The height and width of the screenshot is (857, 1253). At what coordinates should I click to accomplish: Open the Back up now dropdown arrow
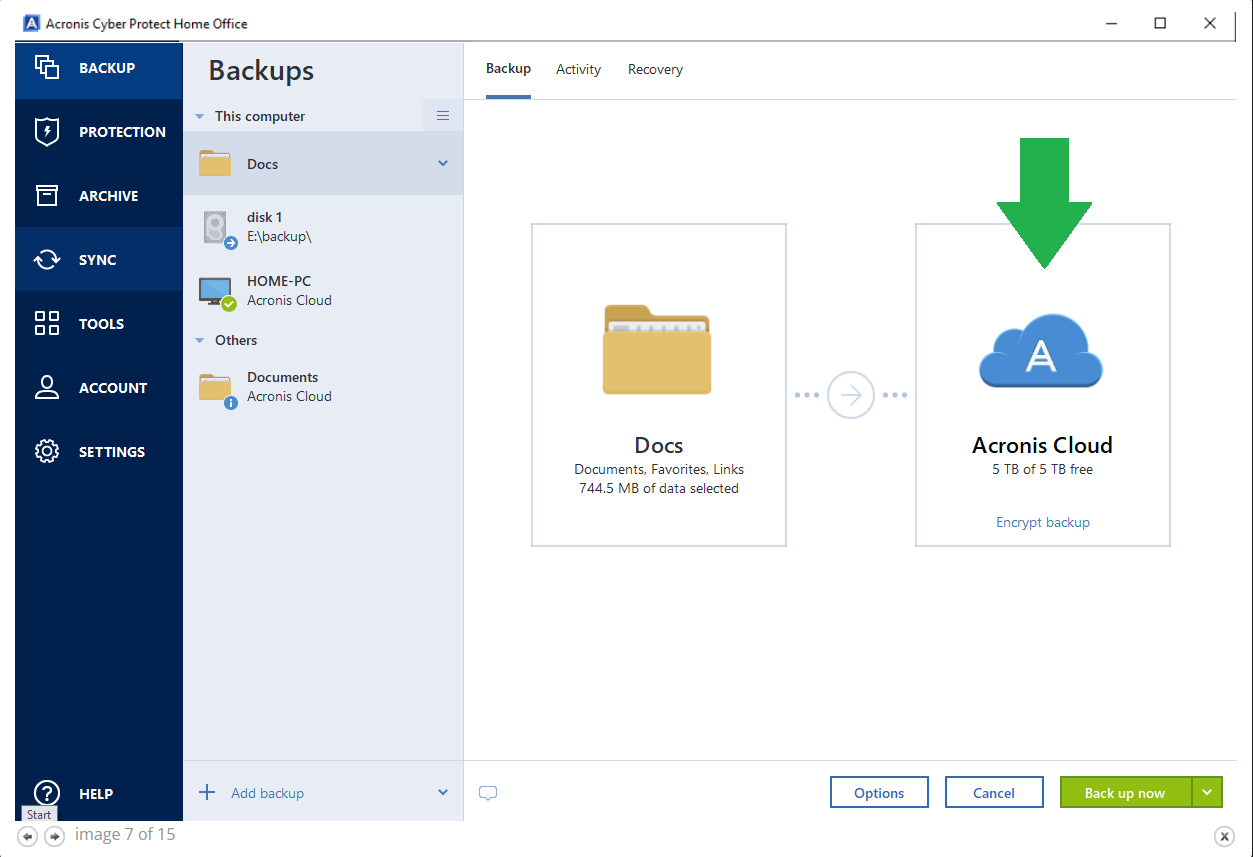point(1207,793)
